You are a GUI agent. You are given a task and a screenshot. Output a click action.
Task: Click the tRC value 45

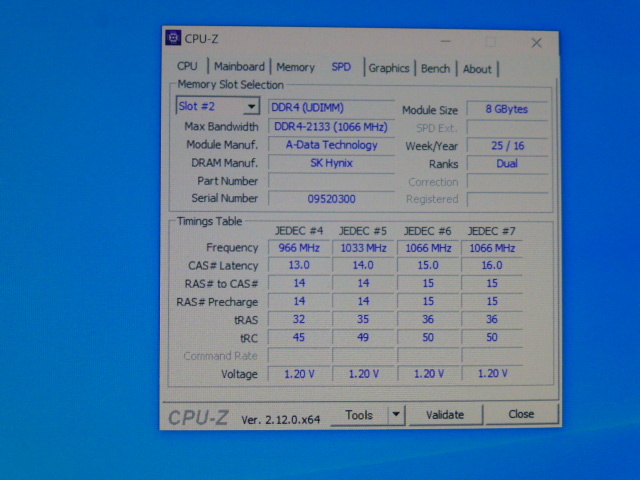[299, 338]
